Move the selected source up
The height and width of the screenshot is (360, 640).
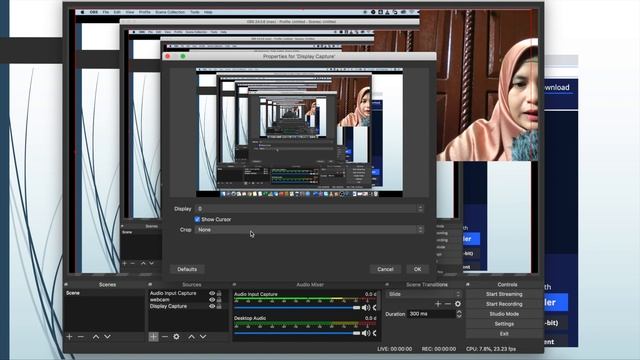point(191,337)
